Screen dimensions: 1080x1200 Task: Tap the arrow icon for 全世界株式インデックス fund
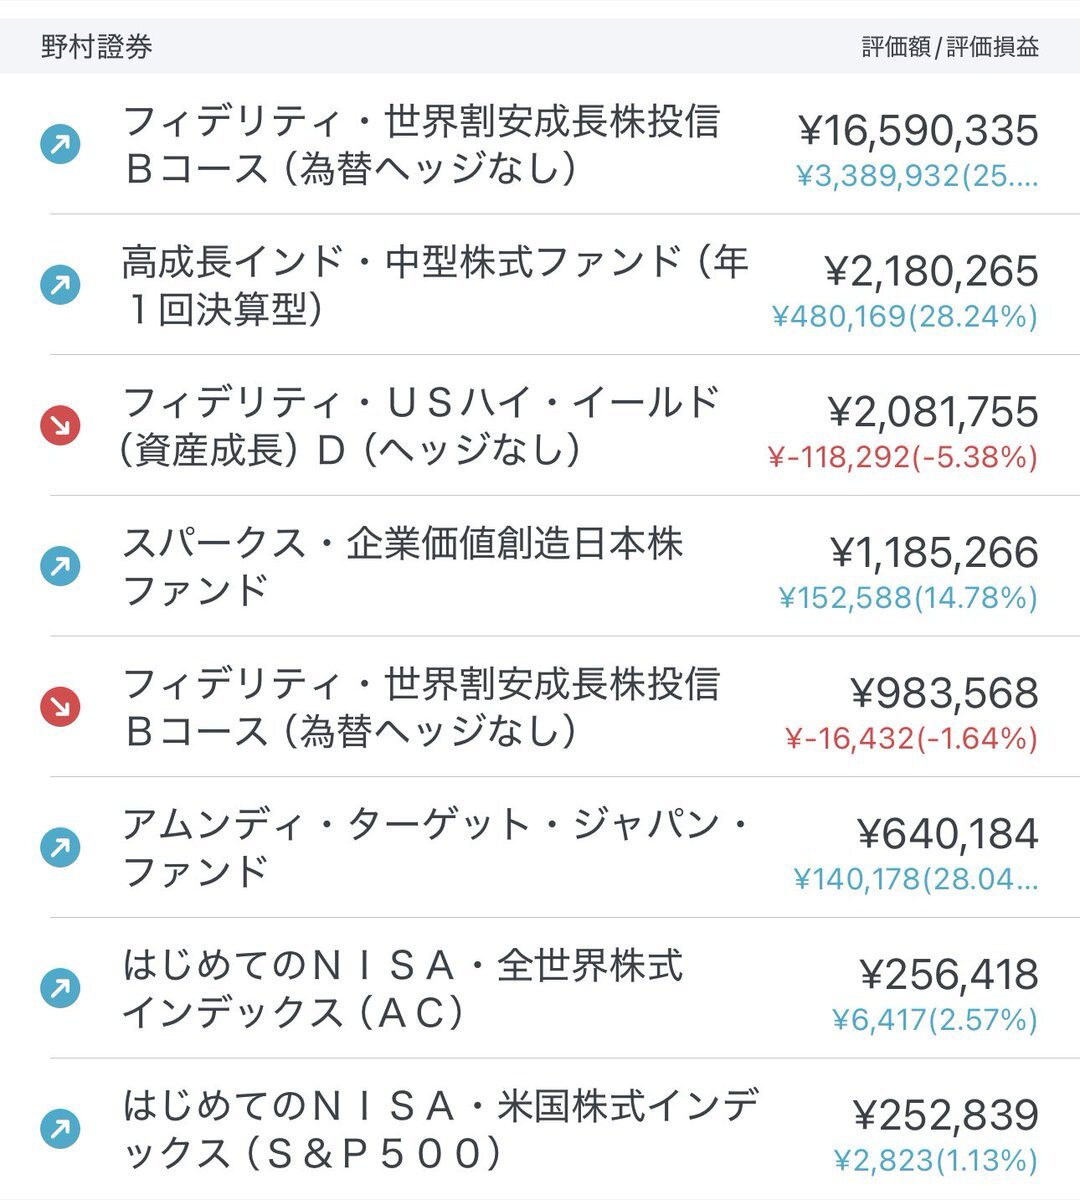(60, 989)
